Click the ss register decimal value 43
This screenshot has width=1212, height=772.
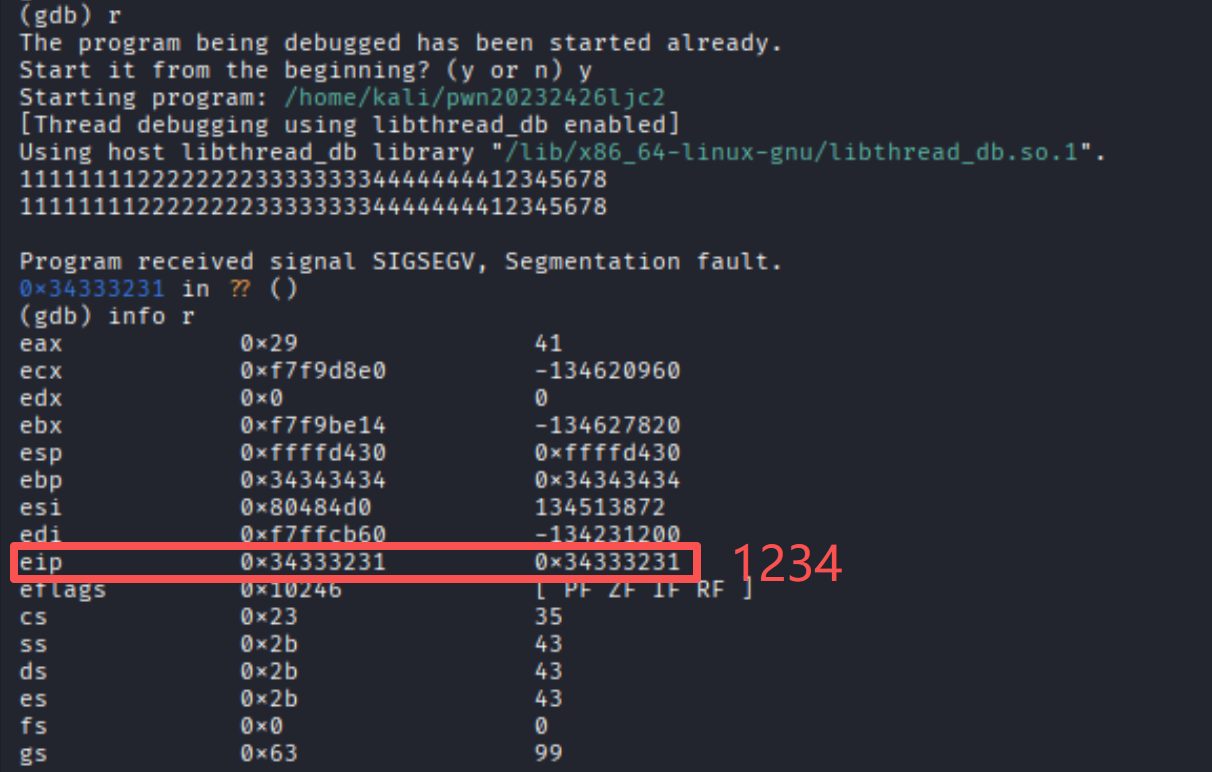click(x=548, y=644)
